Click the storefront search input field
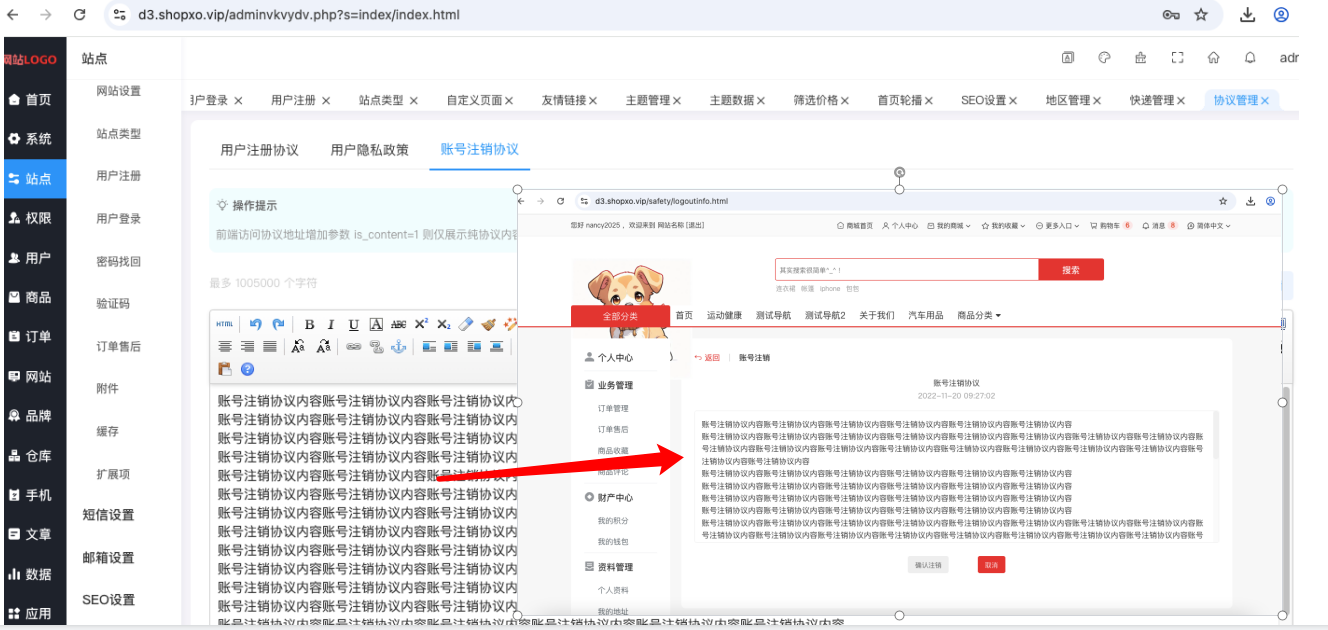Viewport: 1328px width, 630px height. click(x=906, y=270)
